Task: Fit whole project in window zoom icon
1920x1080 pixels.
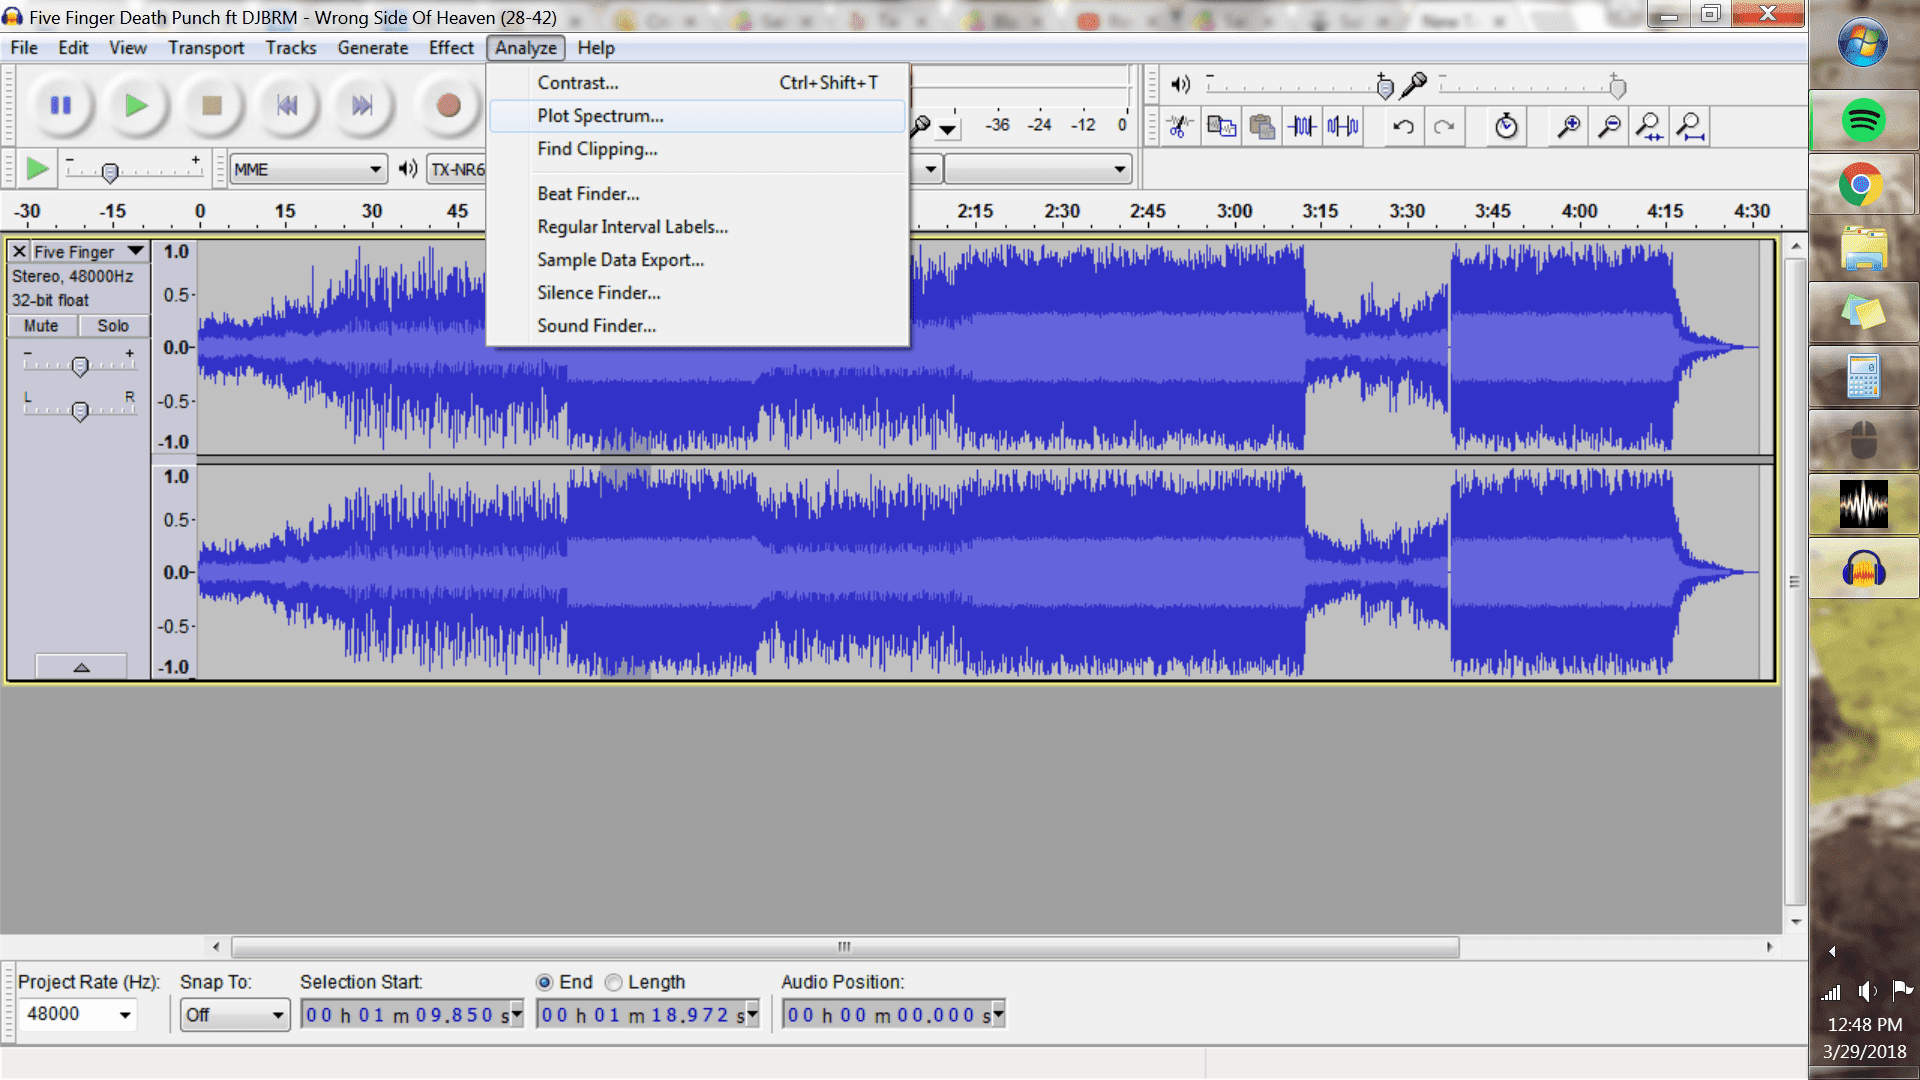Action: tap(1691, 126)
